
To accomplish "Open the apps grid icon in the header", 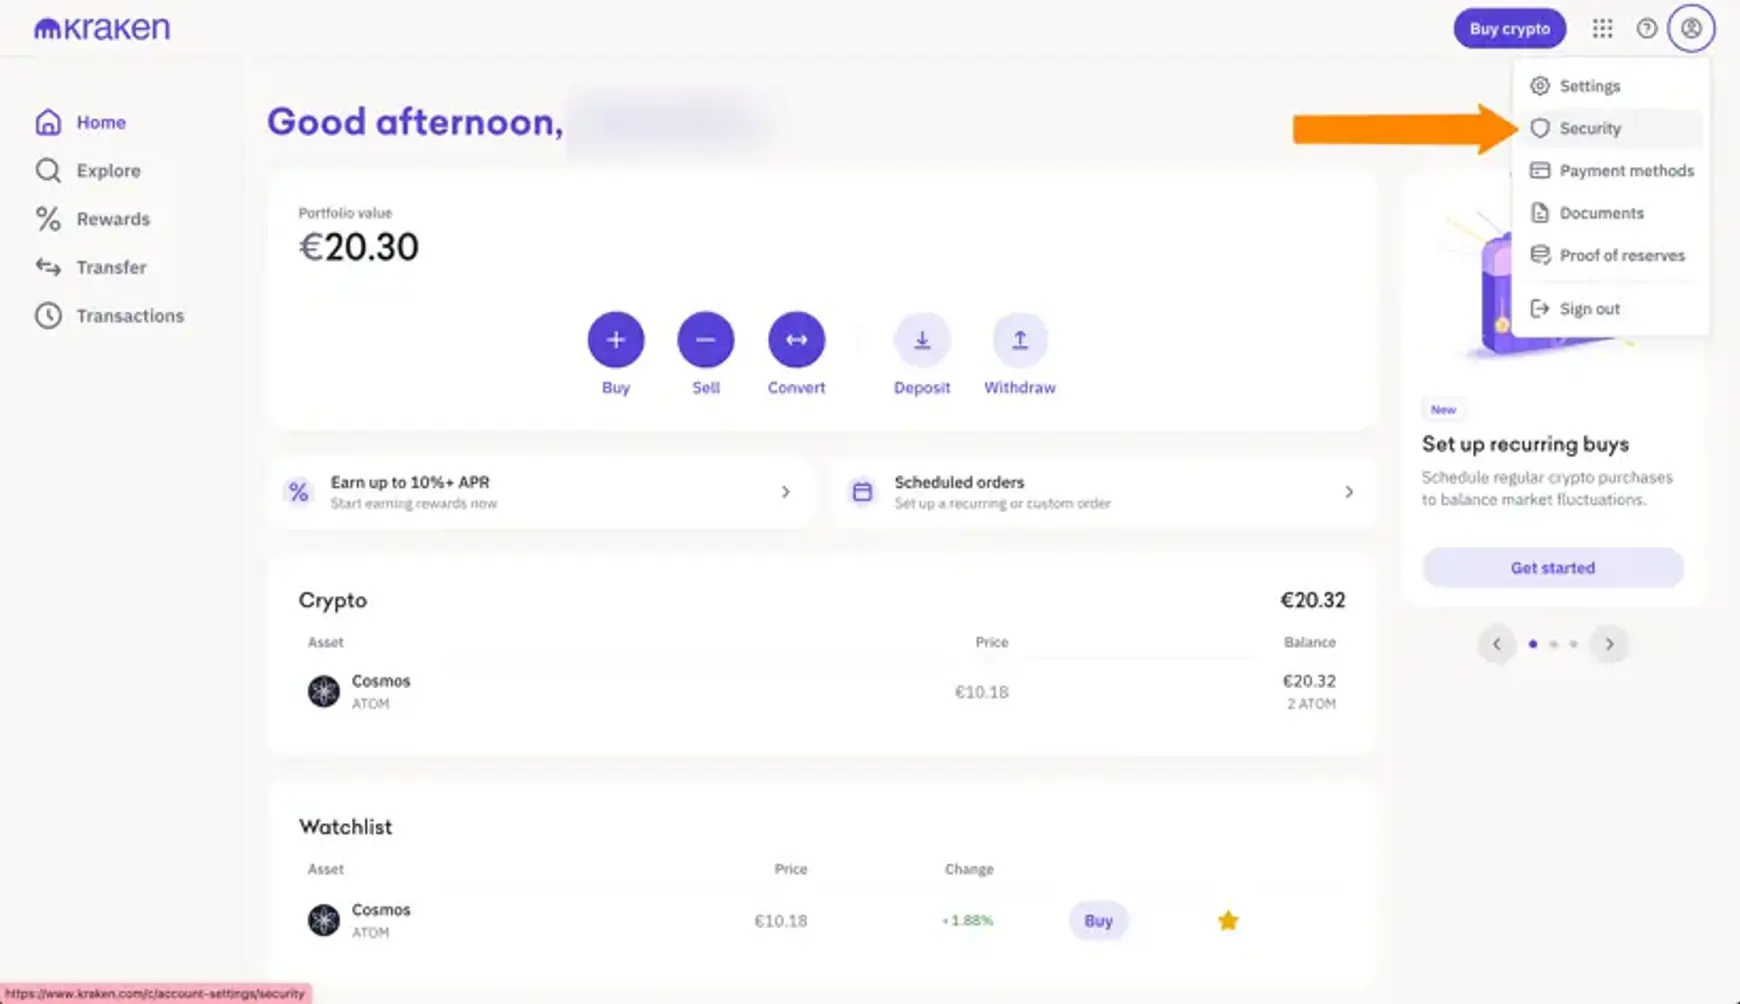I will (x=1603, y=28).
